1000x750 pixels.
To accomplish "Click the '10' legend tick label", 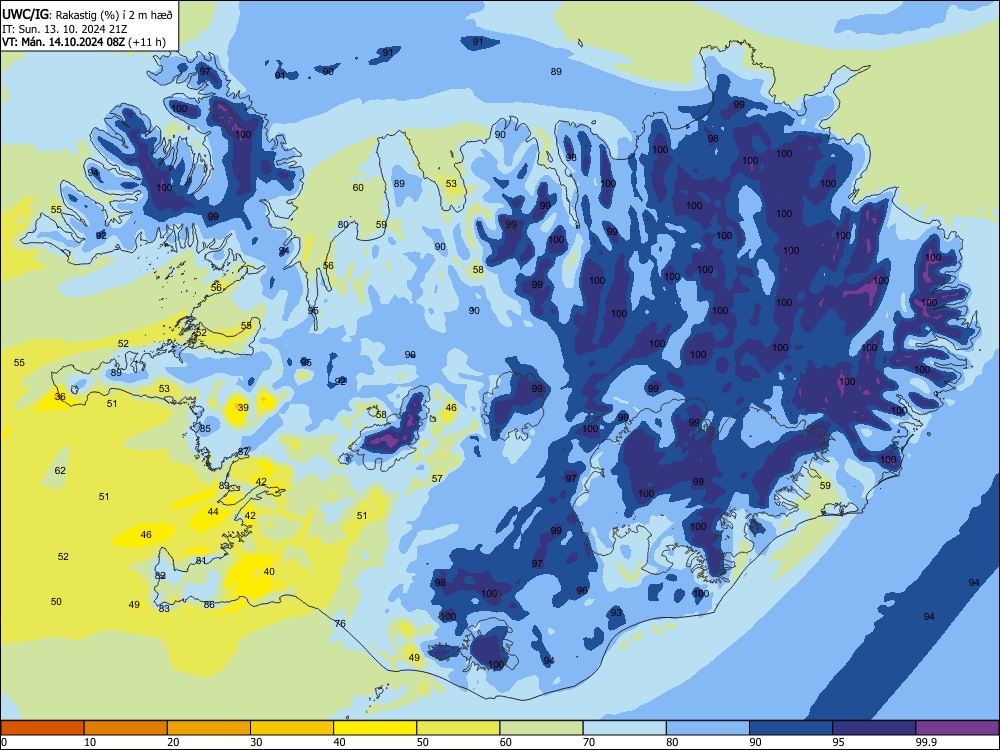I will coord(90,742).
